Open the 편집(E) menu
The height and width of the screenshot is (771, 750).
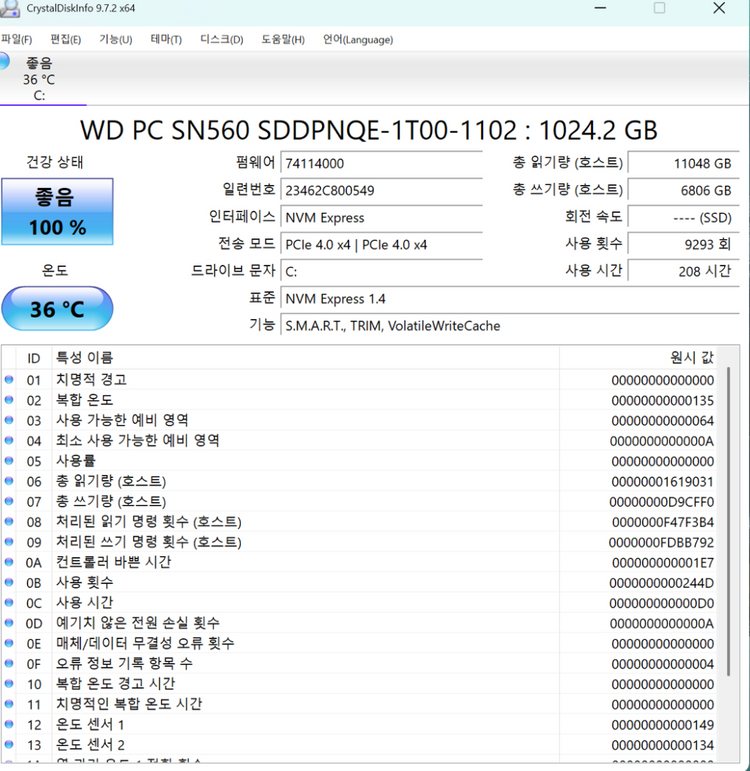point(65,39)
